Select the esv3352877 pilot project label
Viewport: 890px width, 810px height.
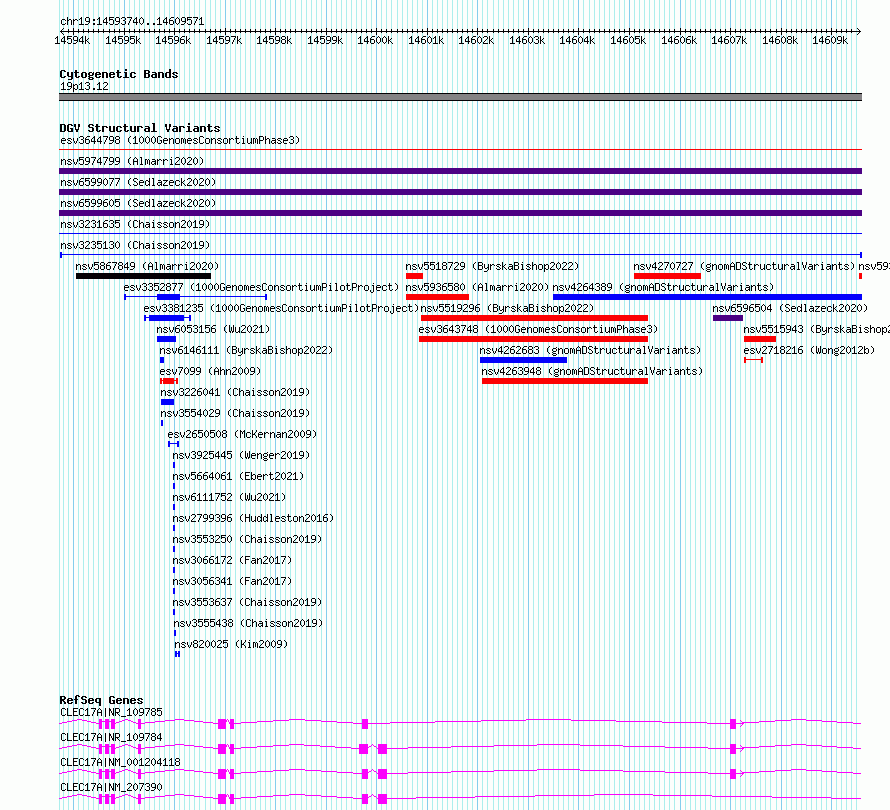(261, 287)
